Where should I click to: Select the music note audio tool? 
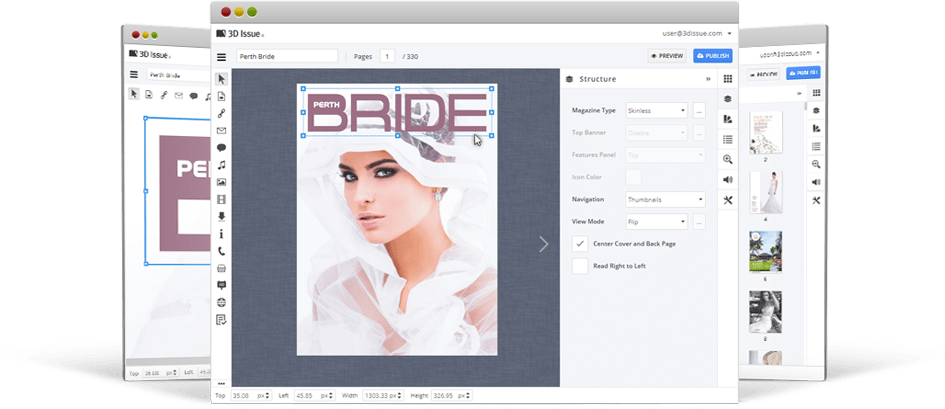(222, 164)
